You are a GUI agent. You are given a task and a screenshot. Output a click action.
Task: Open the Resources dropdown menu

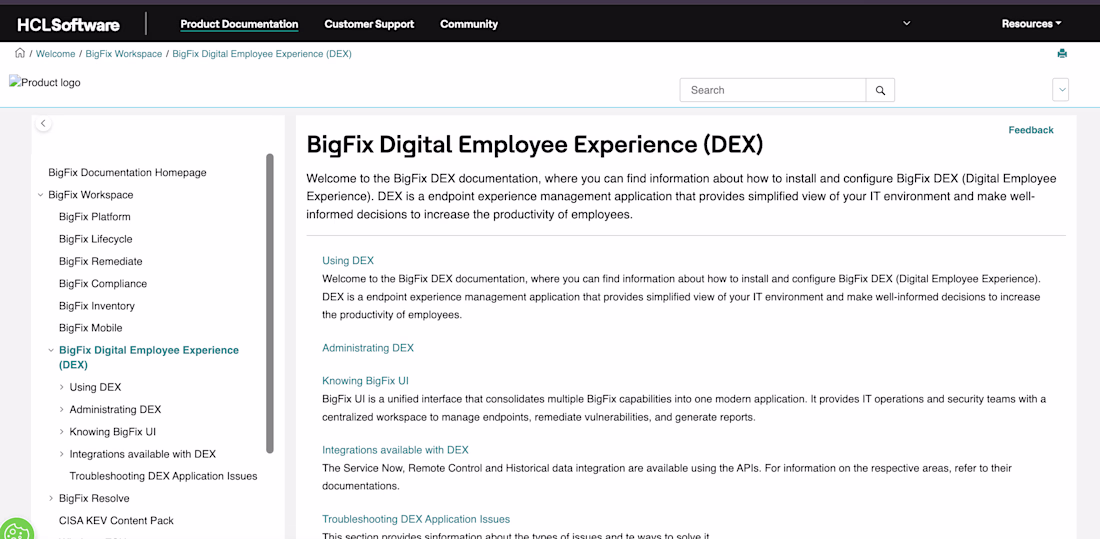tap(1031, 24)
